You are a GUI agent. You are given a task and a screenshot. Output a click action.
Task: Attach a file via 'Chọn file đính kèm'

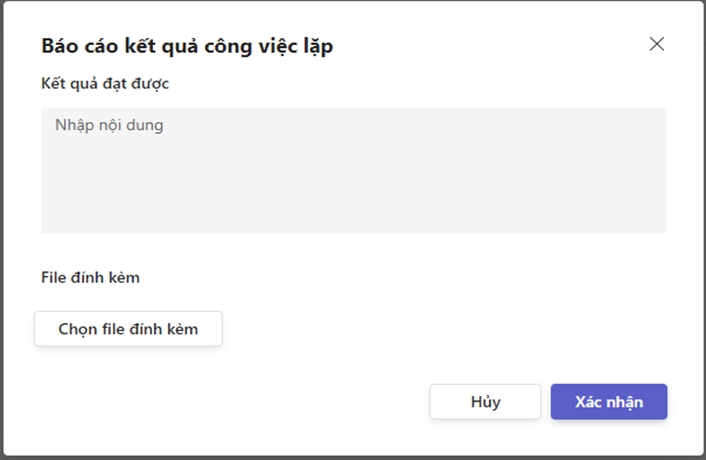point(128,329)
